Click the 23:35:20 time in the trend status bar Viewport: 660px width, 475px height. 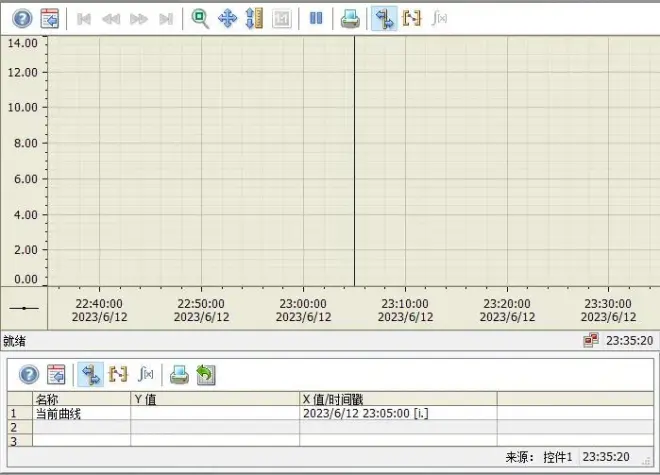click(x=629, y=340)
